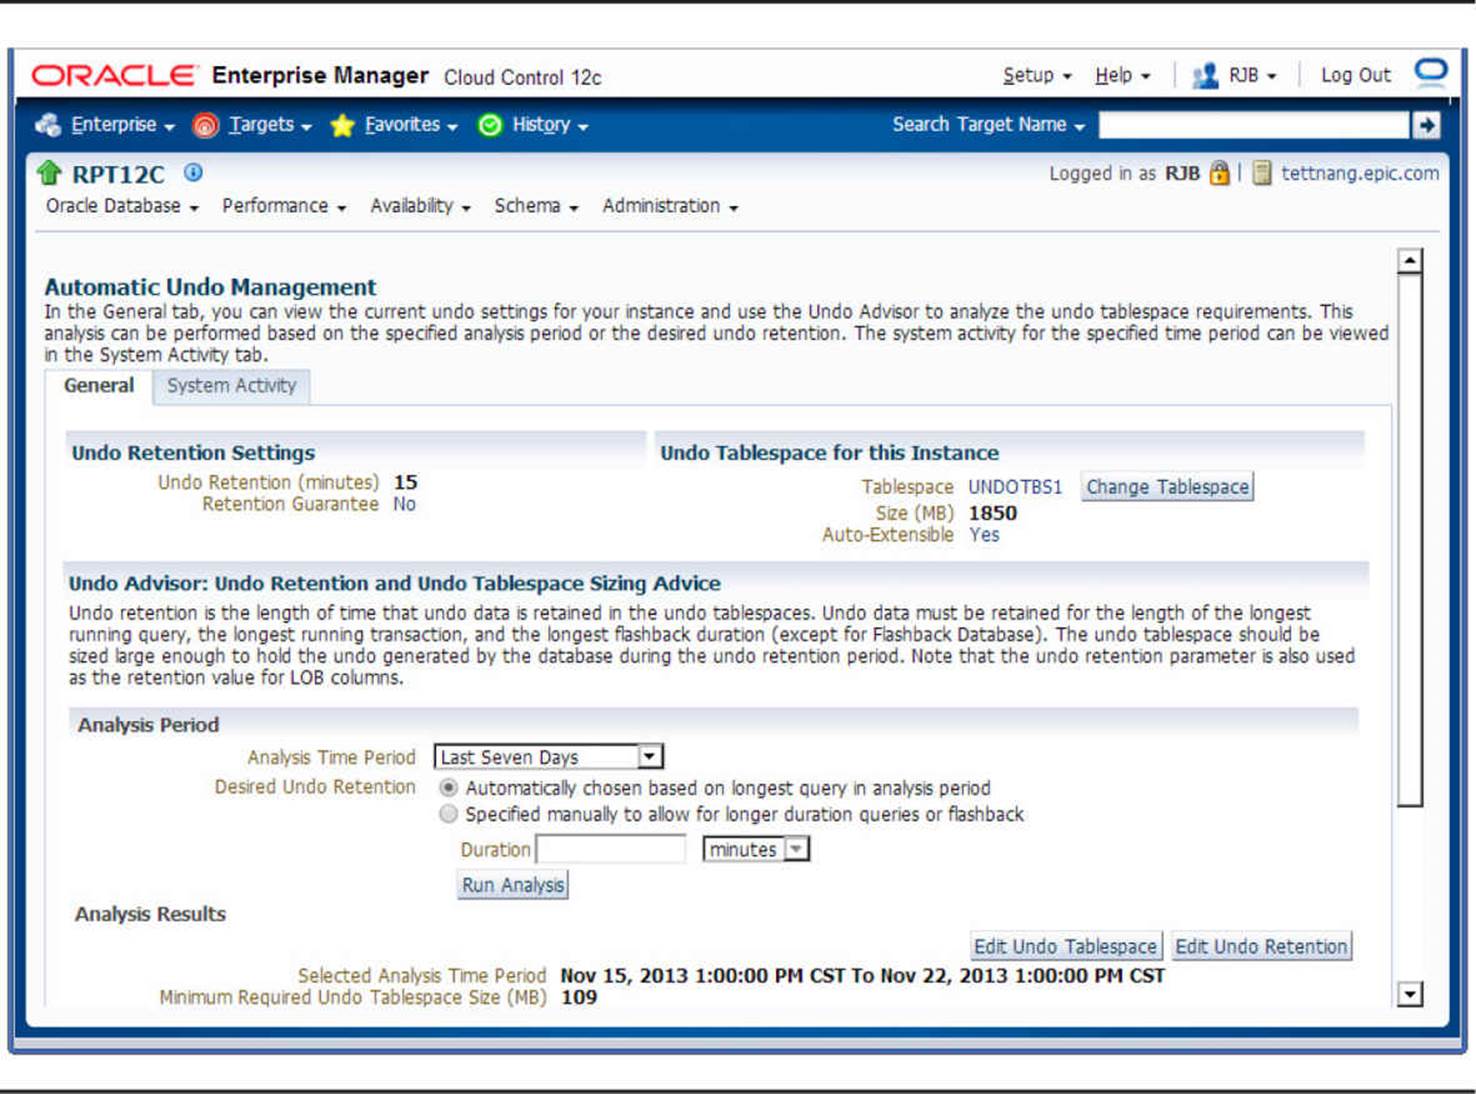Click the Edit Undo Tablespace button
Viewport: 1476px width, 1094px height.
[x=1066, y=946]
